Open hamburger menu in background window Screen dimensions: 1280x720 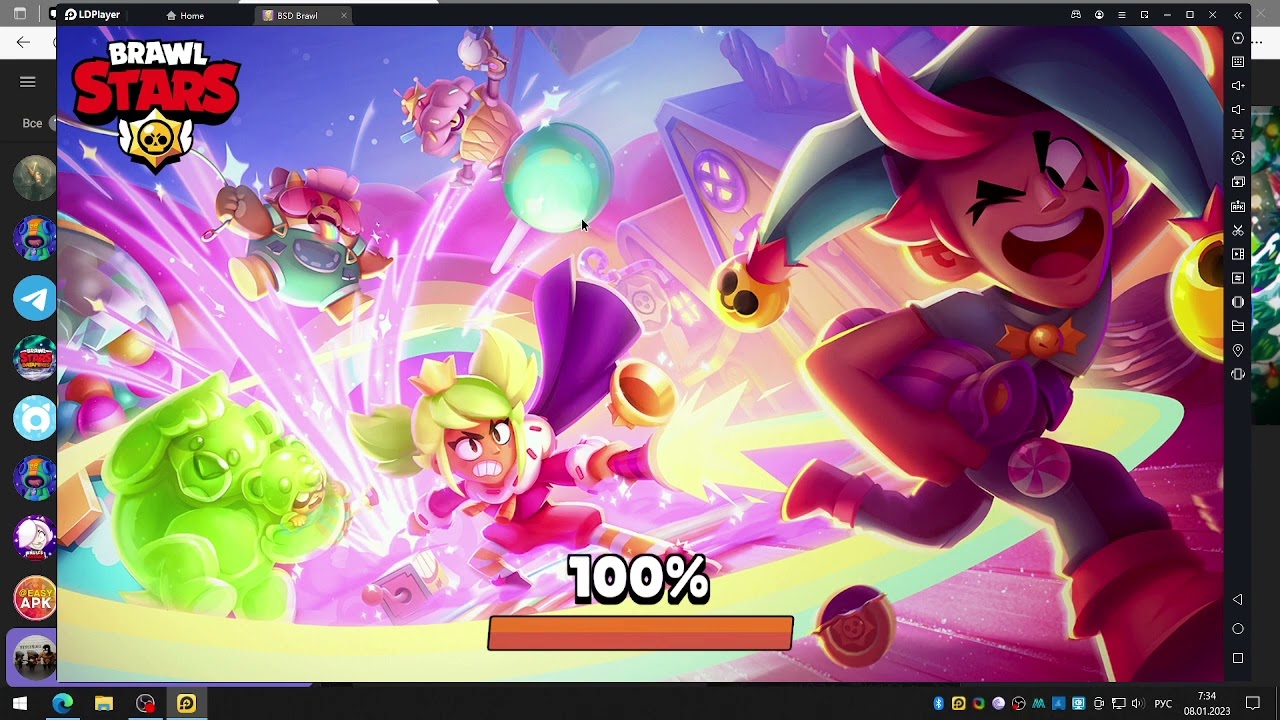(x=28, y=82)
